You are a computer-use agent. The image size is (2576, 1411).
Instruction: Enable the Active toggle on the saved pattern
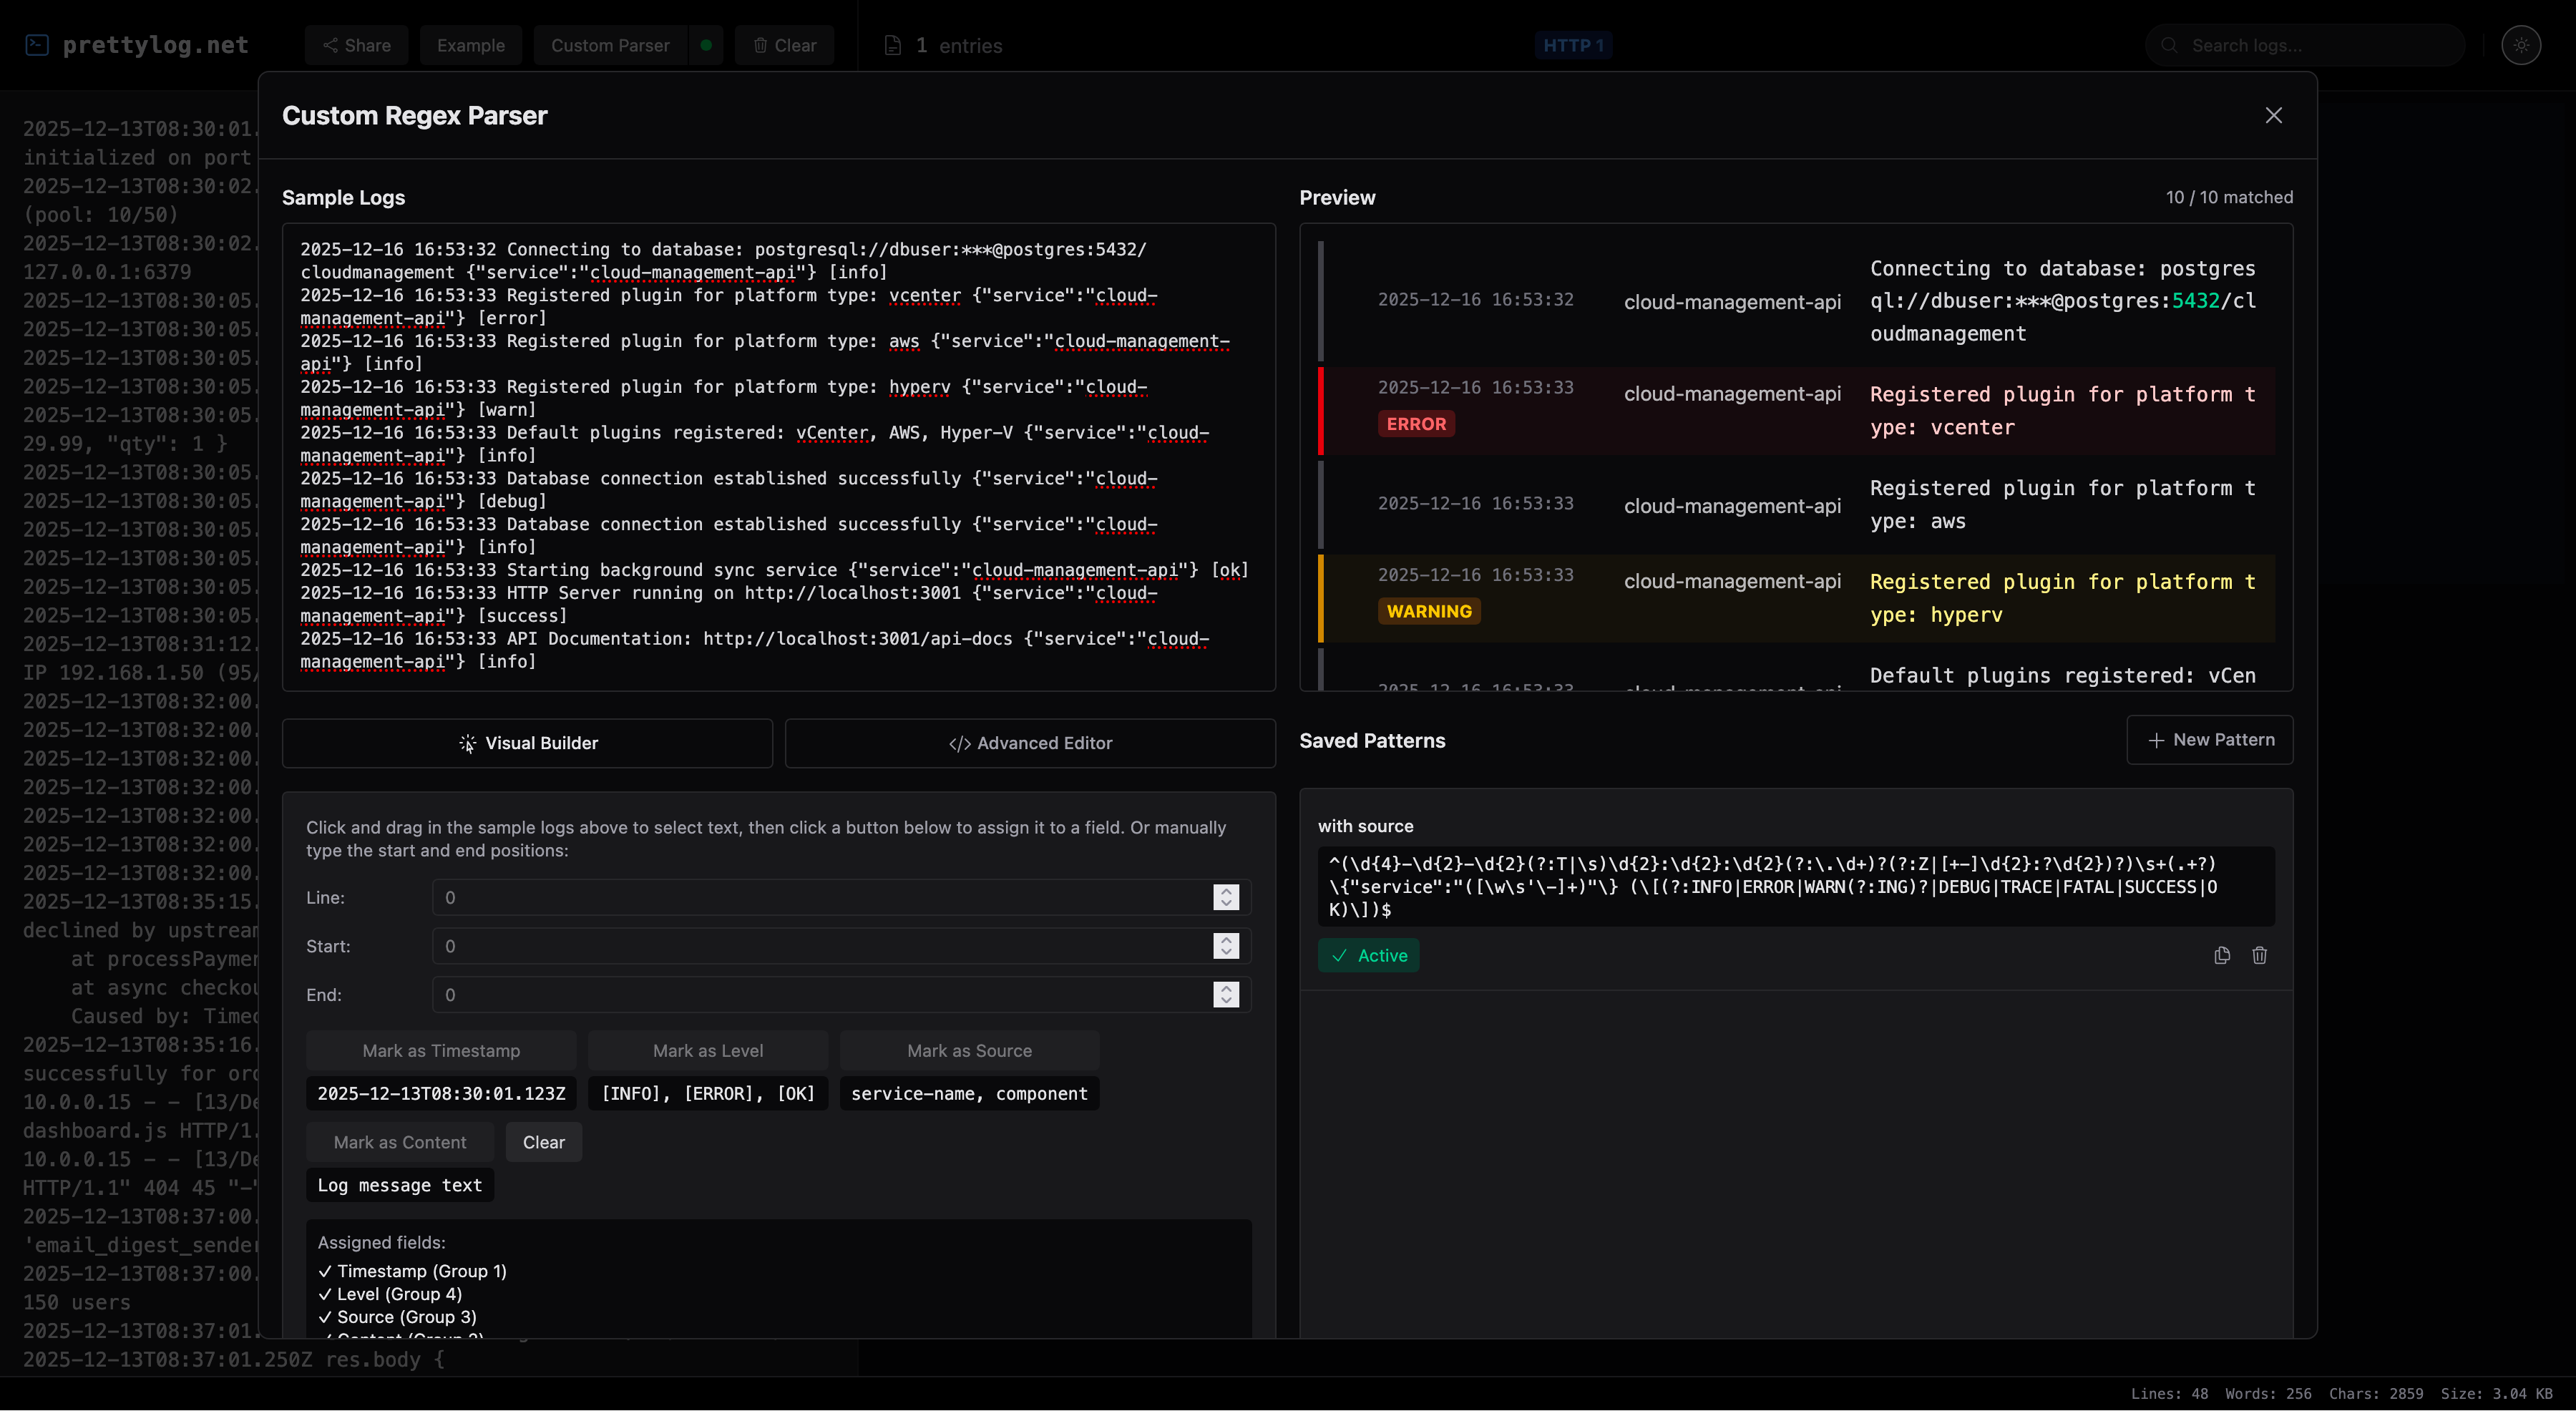pos(1368,955)
